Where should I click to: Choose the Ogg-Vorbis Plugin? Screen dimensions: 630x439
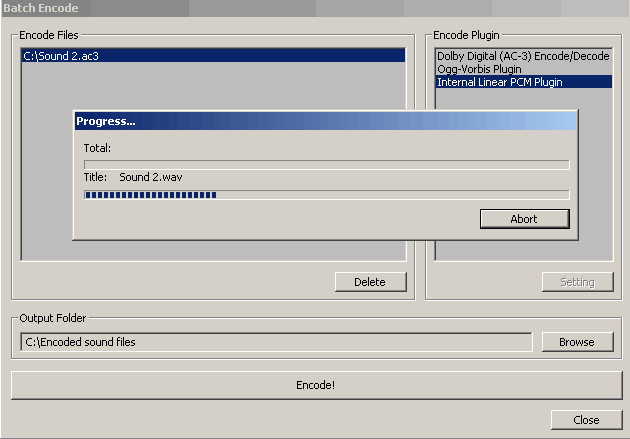coord(523,69)
